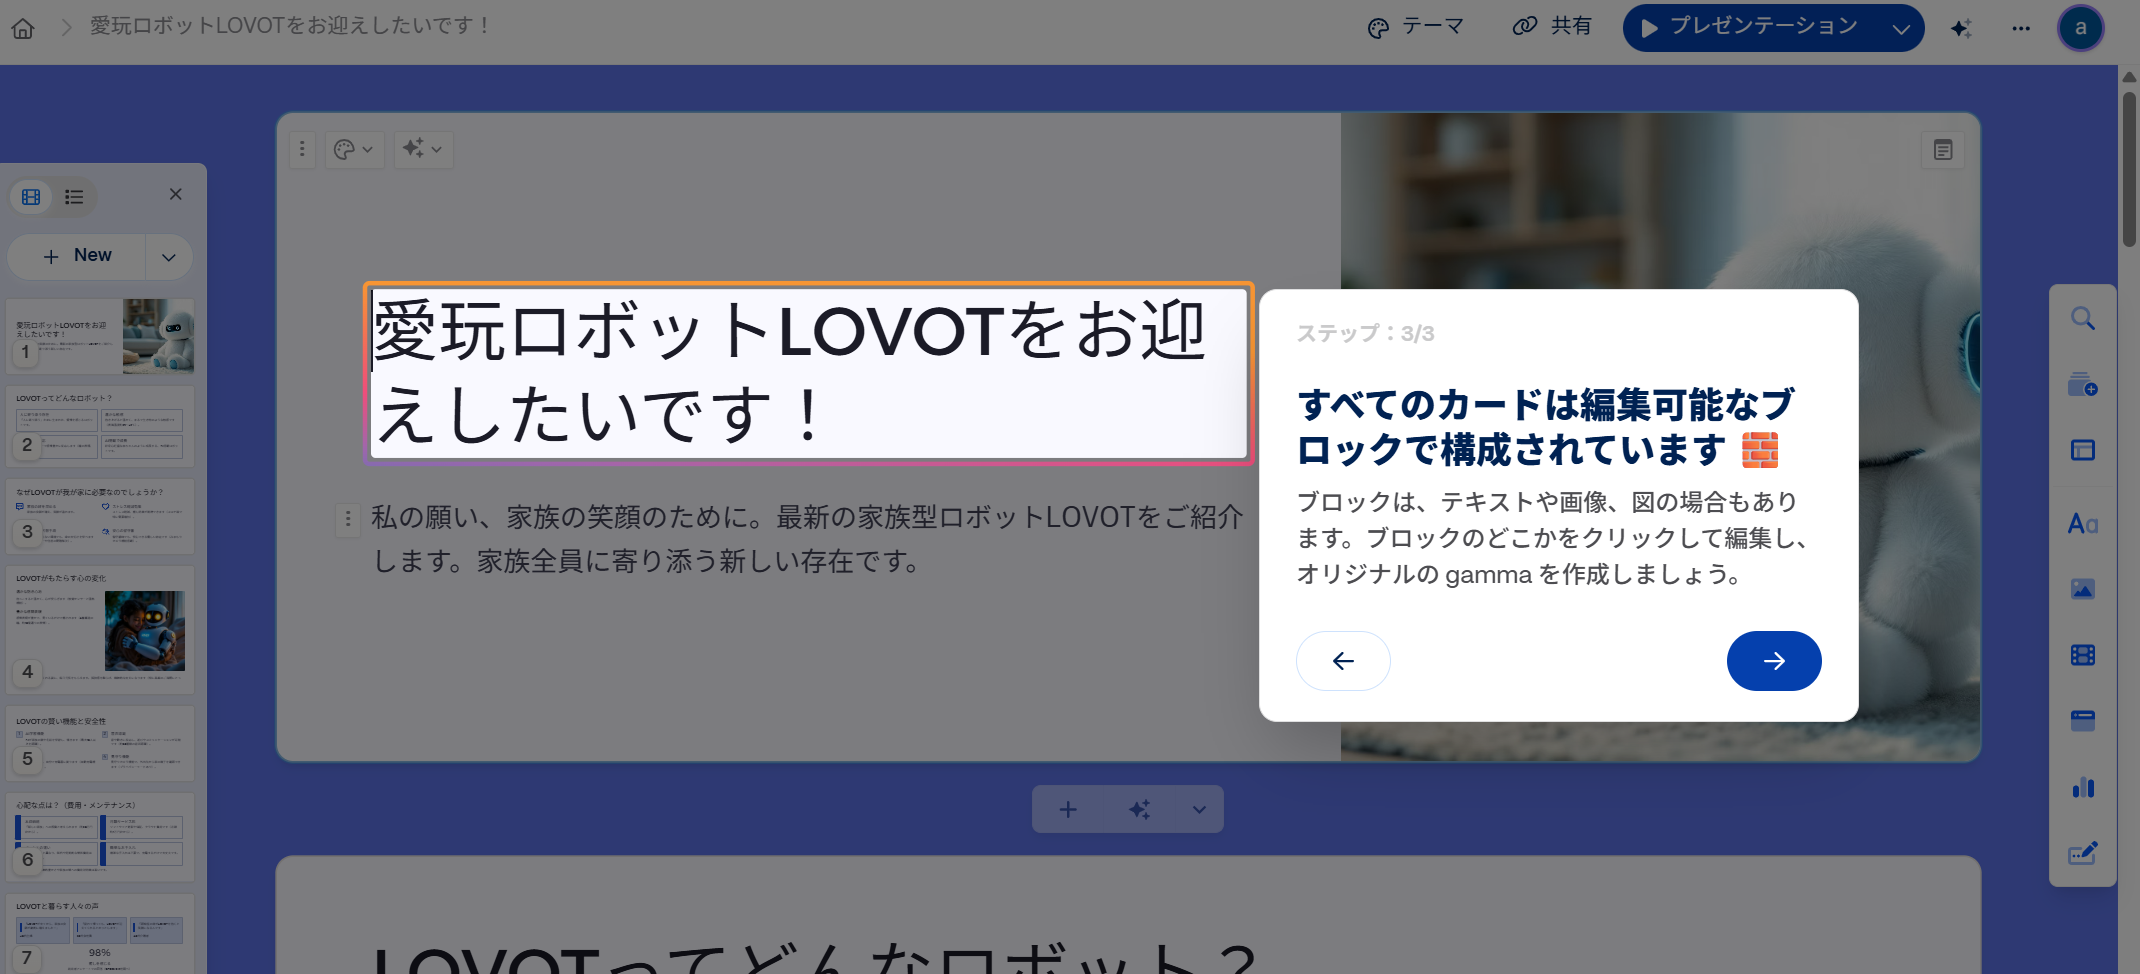Open the three-dot more options menu
The height and width of the screenshot is (974, 2140).
click(2021, 28)
